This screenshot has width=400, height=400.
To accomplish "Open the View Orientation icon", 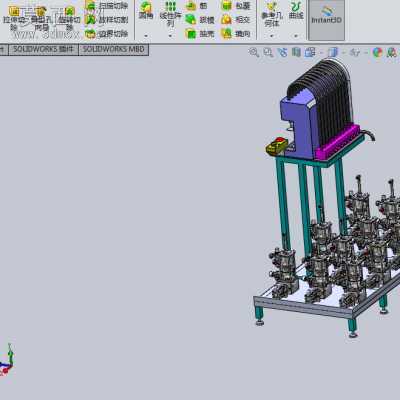I will [310, 52].
